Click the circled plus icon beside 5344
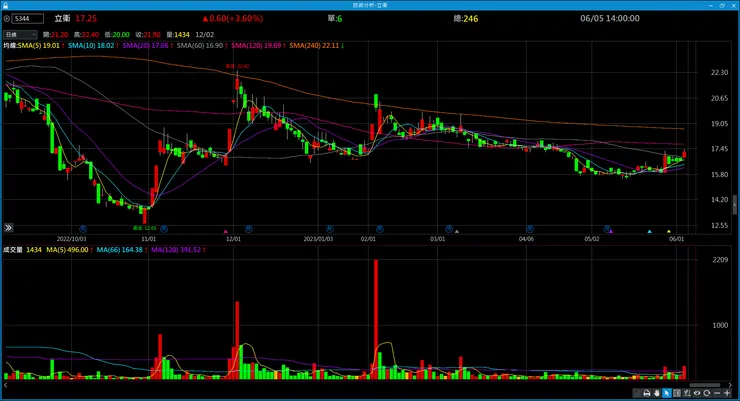Viewport: 740px width, 401px height. (7, 19)
